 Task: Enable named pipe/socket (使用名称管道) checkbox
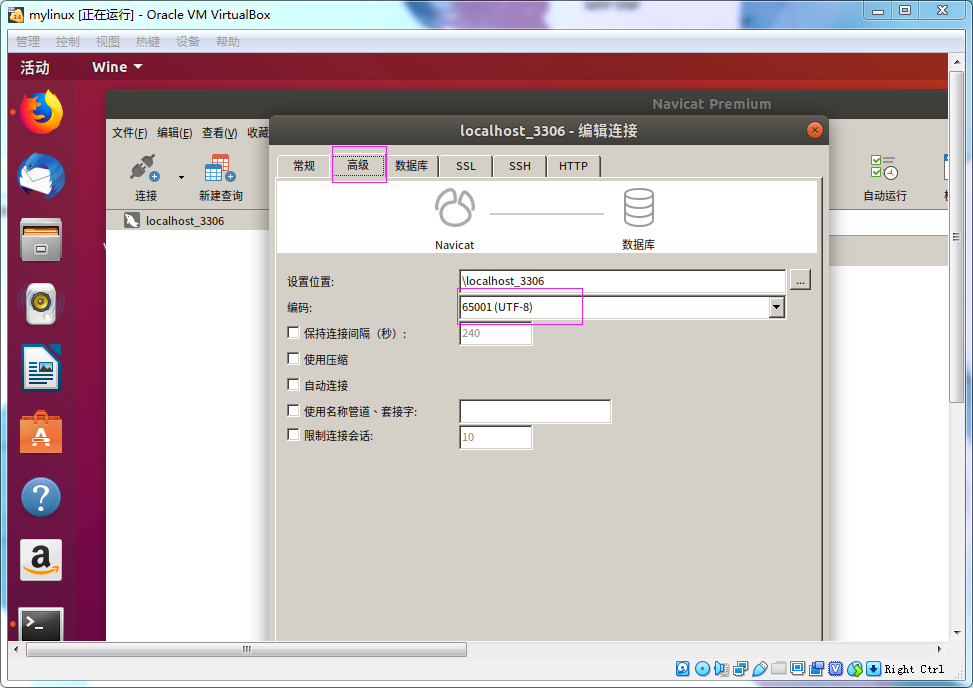click(x=294, y=410)
